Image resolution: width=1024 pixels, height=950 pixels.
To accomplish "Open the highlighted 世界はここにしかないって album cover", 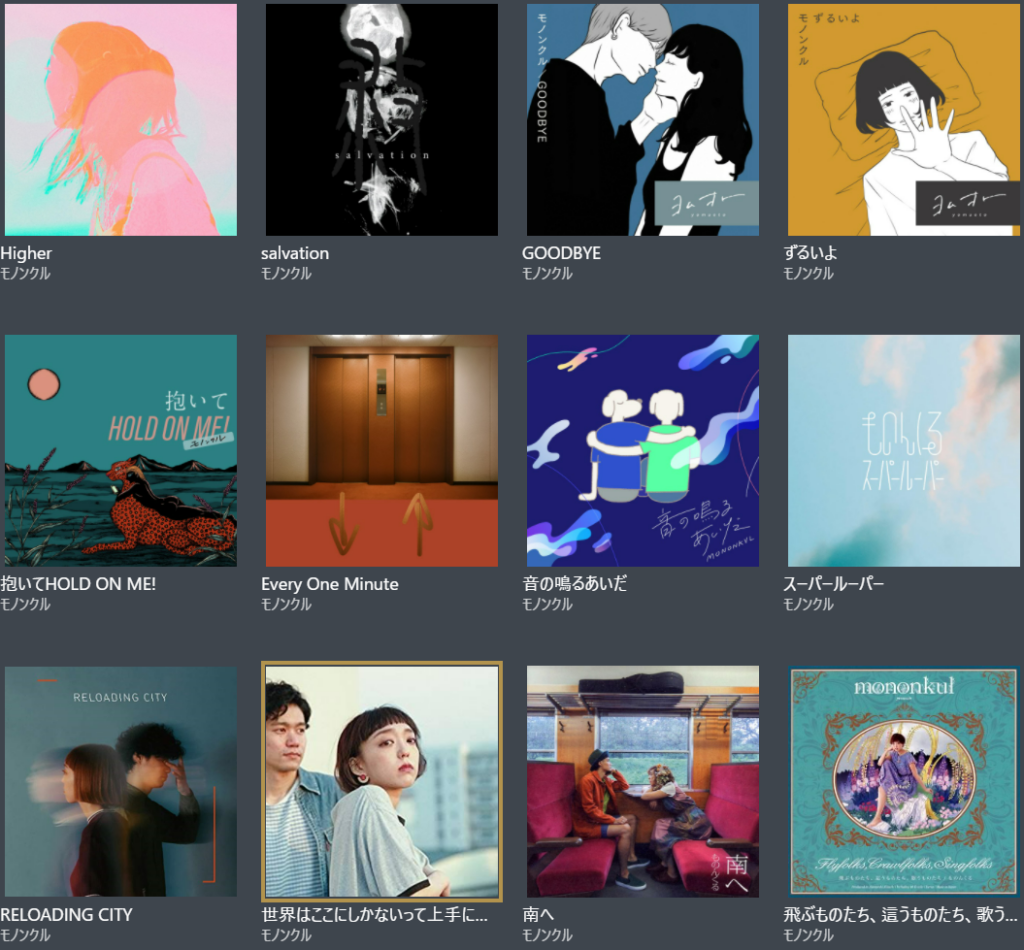I will pyautogui.click(x=381, y=782).
